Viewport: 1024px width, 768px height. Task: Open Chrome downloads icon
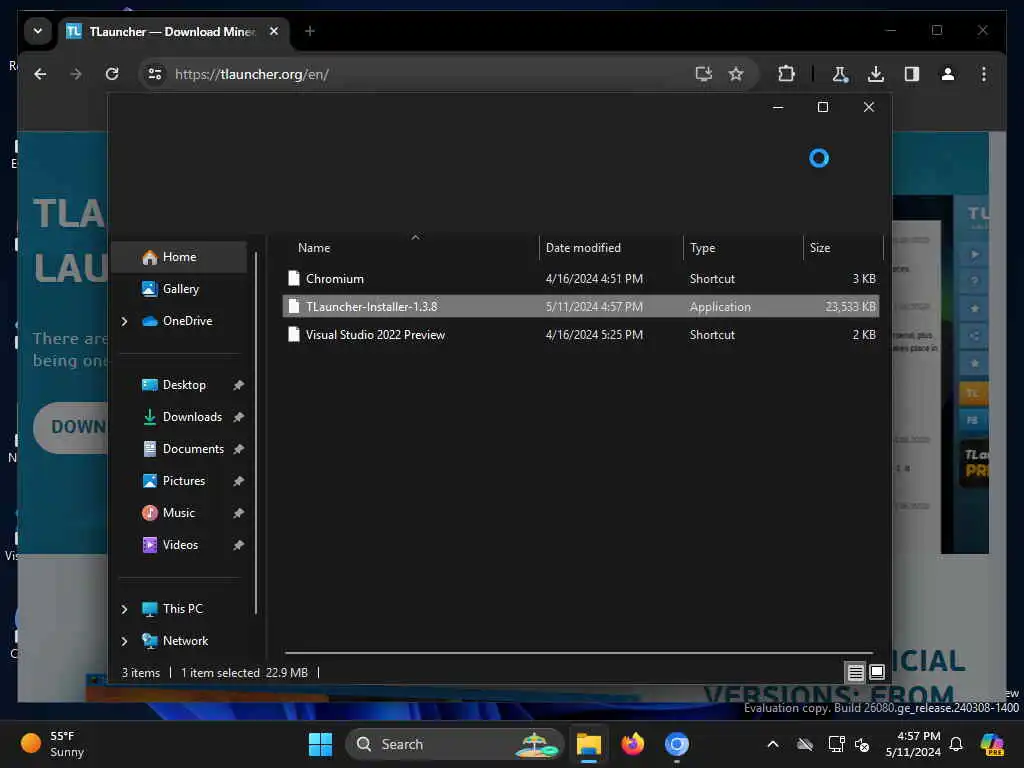pos(876,74)
